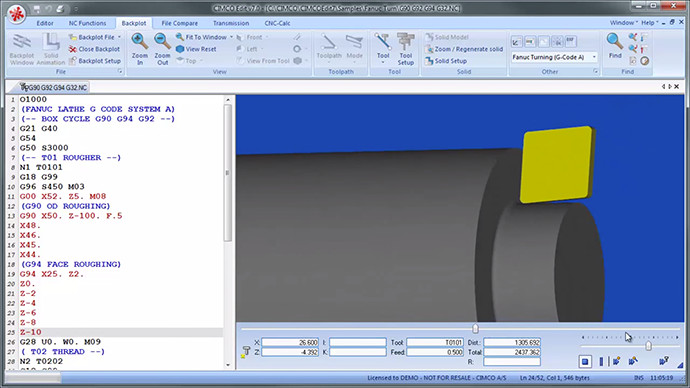Viewport: 690px width, 388px height.
Task: Click the step forward playback button
Action: (616, 362)
